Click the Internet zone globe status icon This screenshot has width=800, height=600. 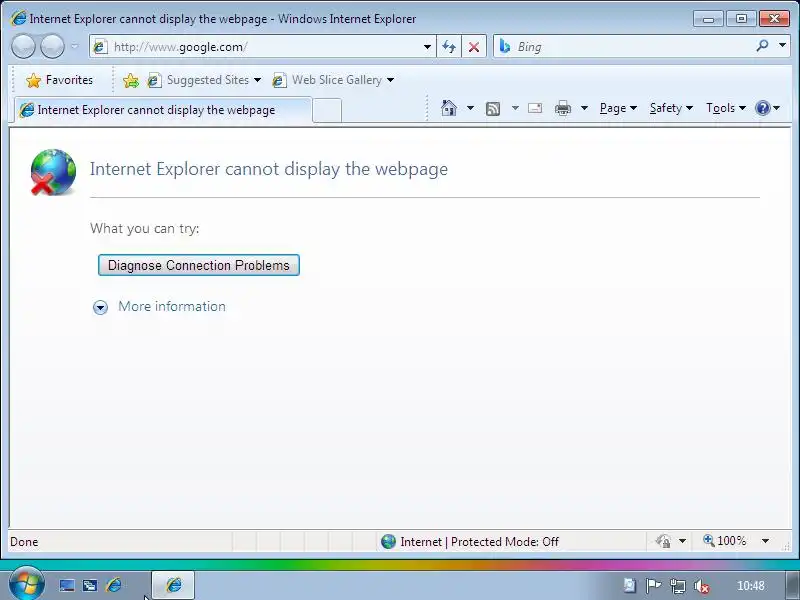point(388,541)
